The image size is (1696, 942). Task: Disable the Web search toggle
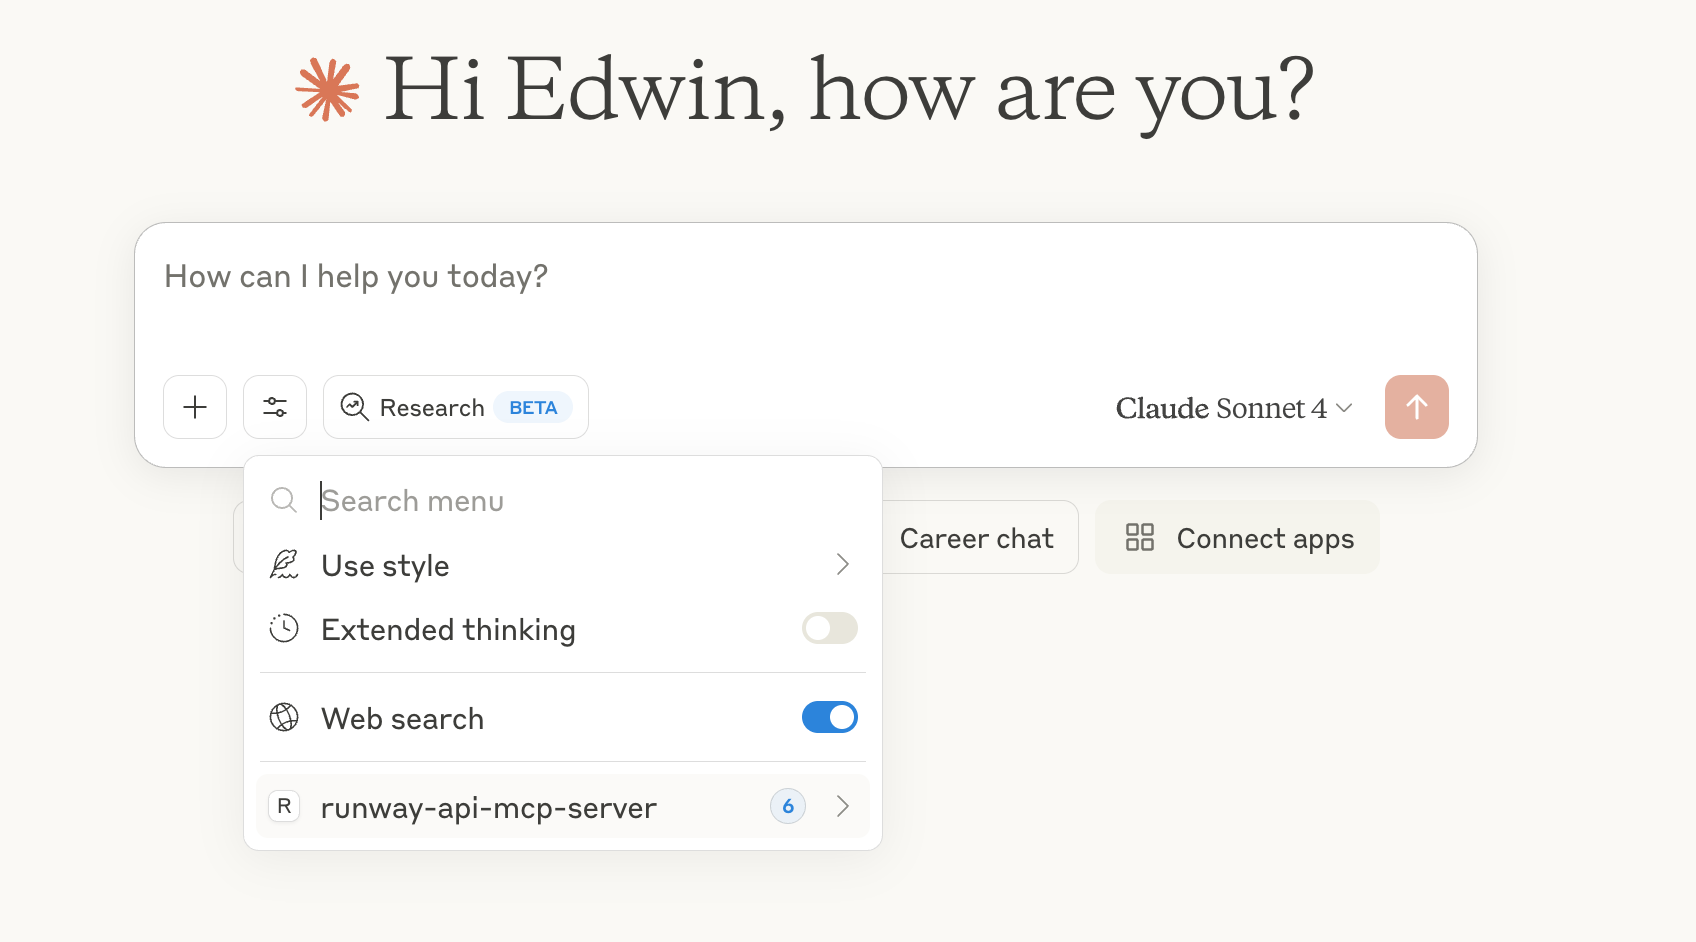coord(829,718)
